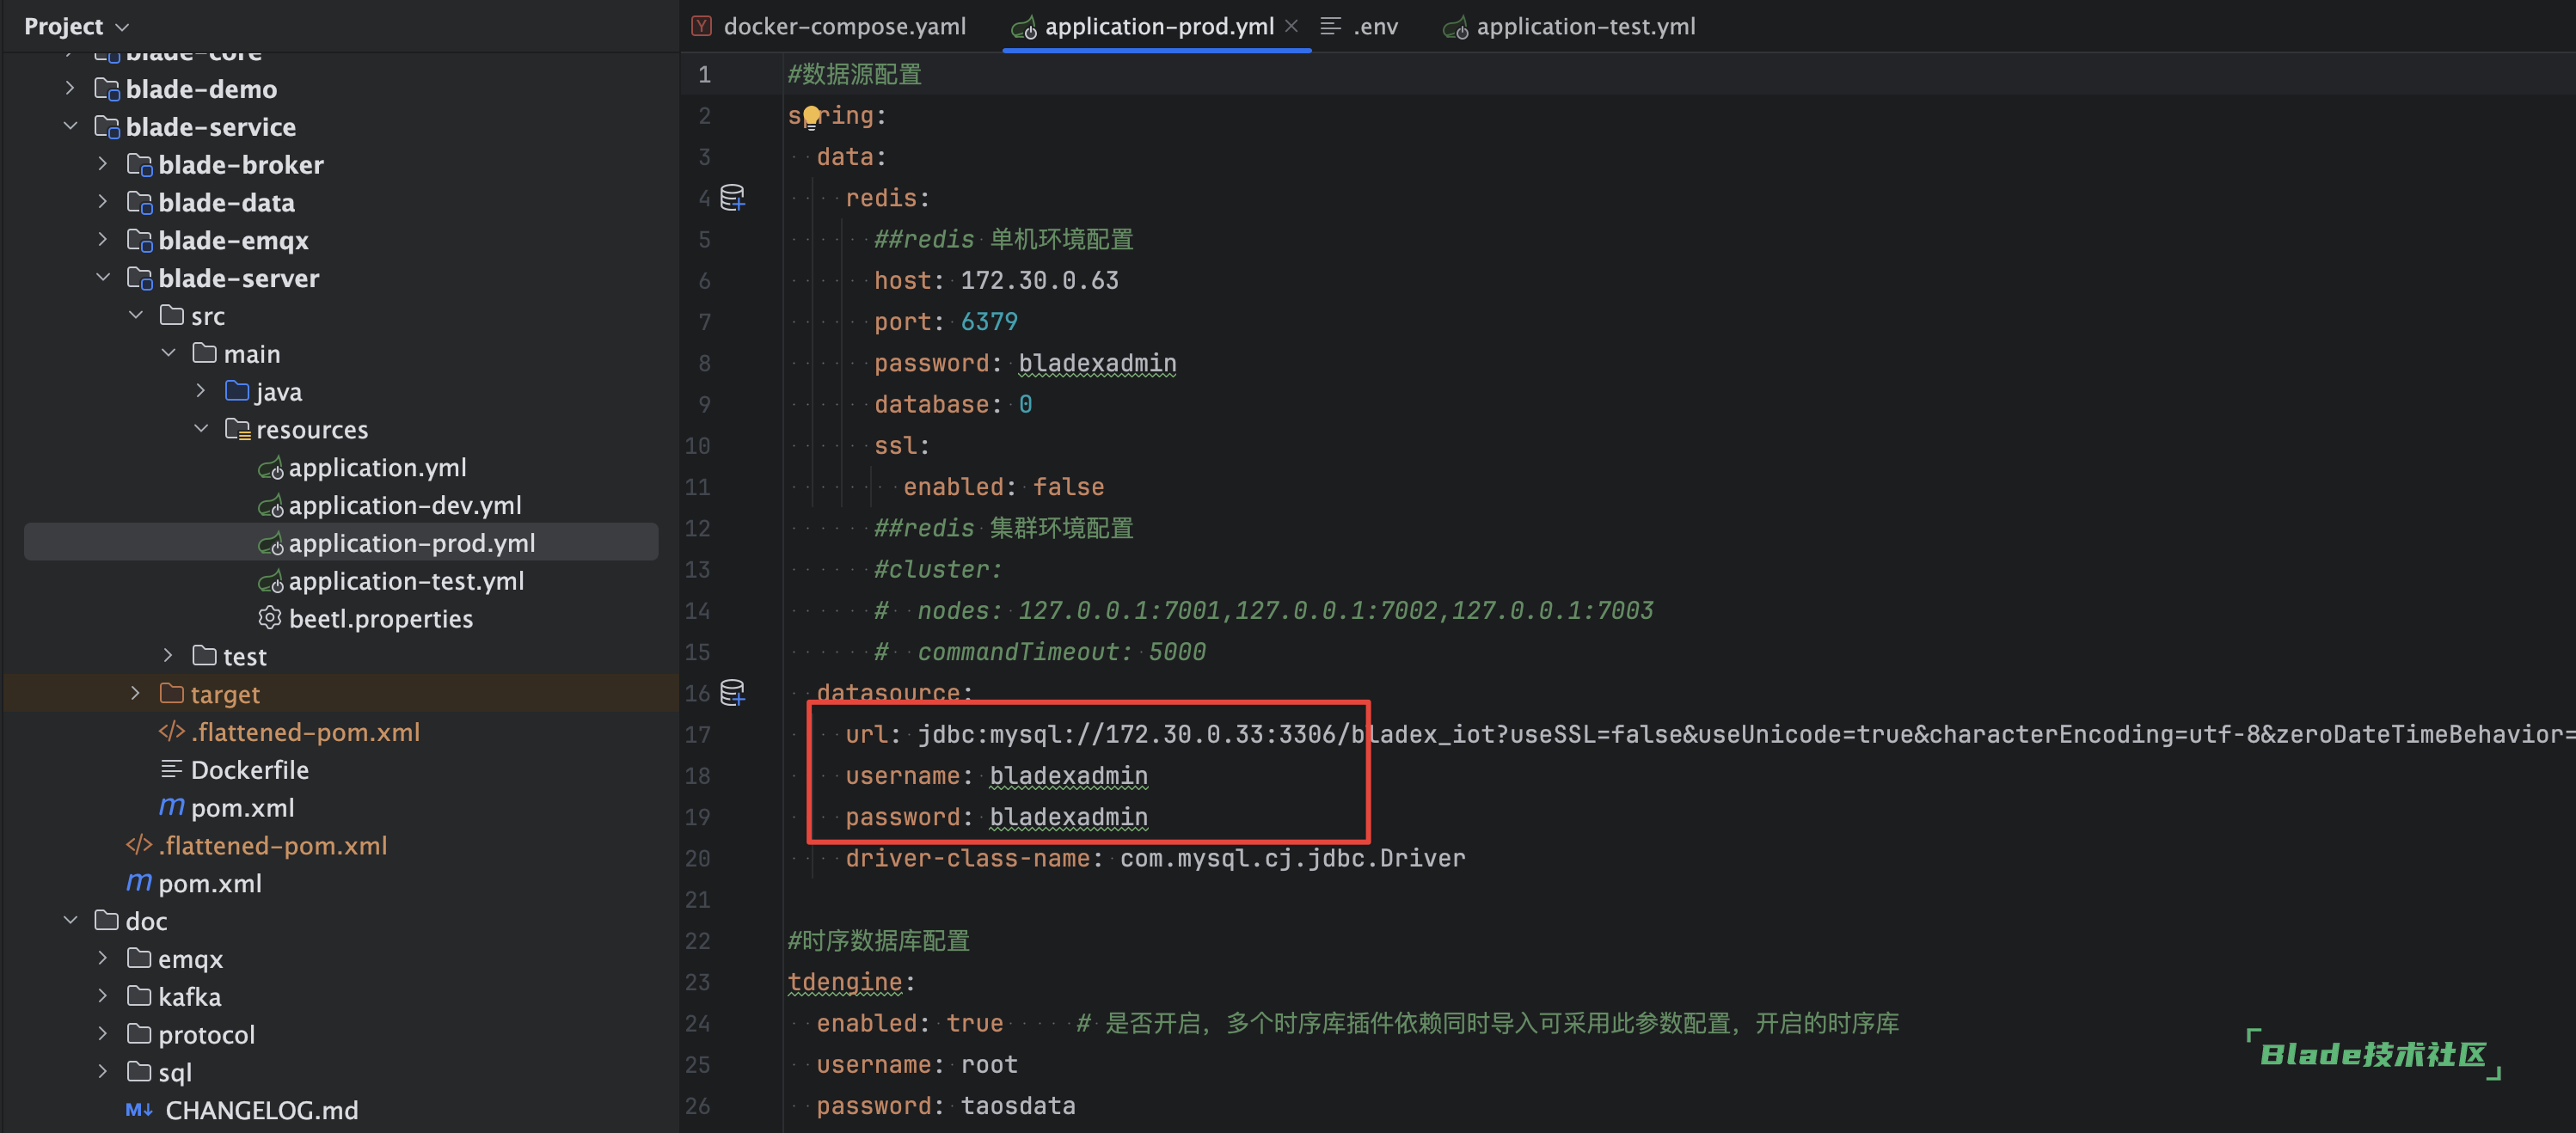The image size is (2576, 1133).
Task: Click the Dockerfile file icon
Action: click(x=171, y=769)
